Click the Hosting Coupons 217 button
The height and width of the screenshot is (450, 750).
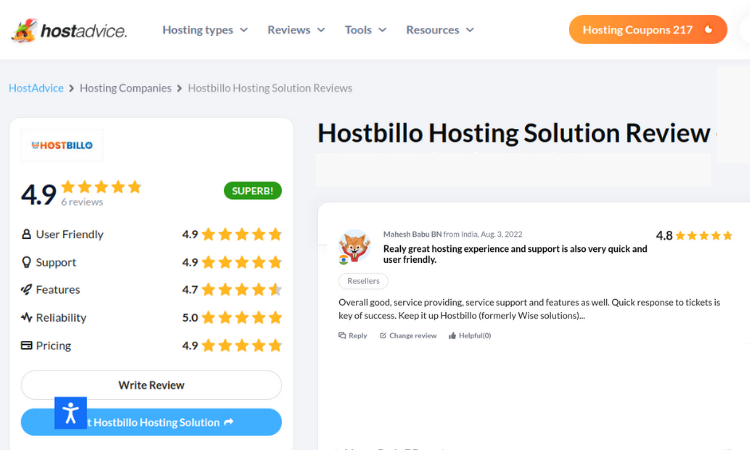(x=648, y=30)
